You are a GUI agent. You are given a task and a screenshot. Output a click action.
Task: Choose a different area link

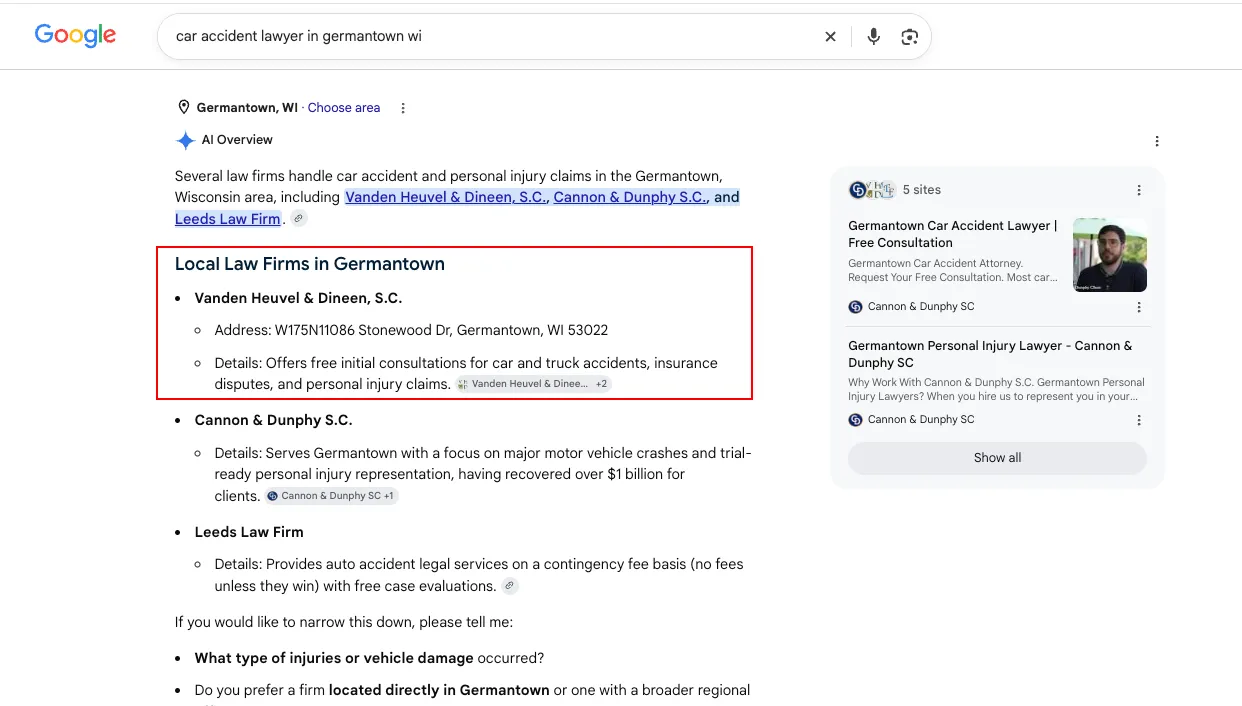pyautogui.click(x=344, y=108)
